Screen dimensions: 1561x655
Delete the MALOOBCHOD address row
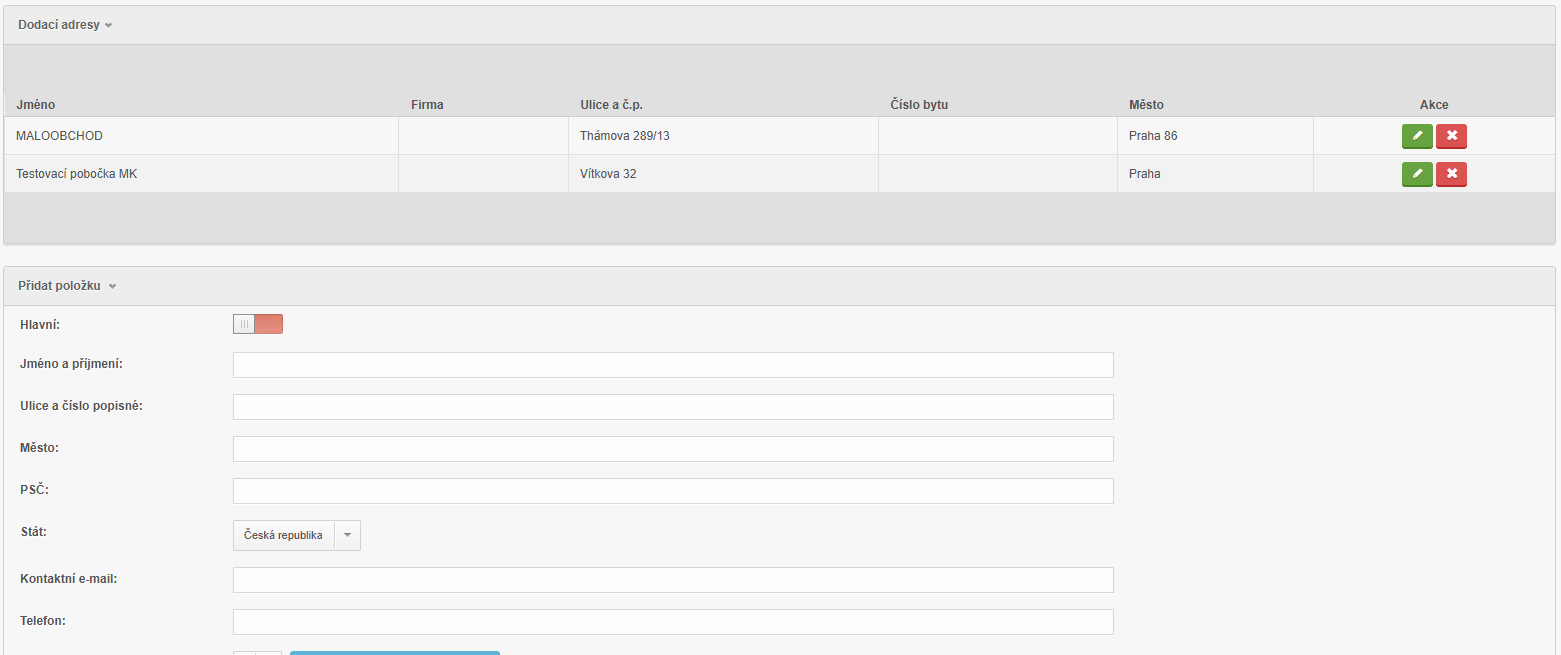pos(1451,136)
